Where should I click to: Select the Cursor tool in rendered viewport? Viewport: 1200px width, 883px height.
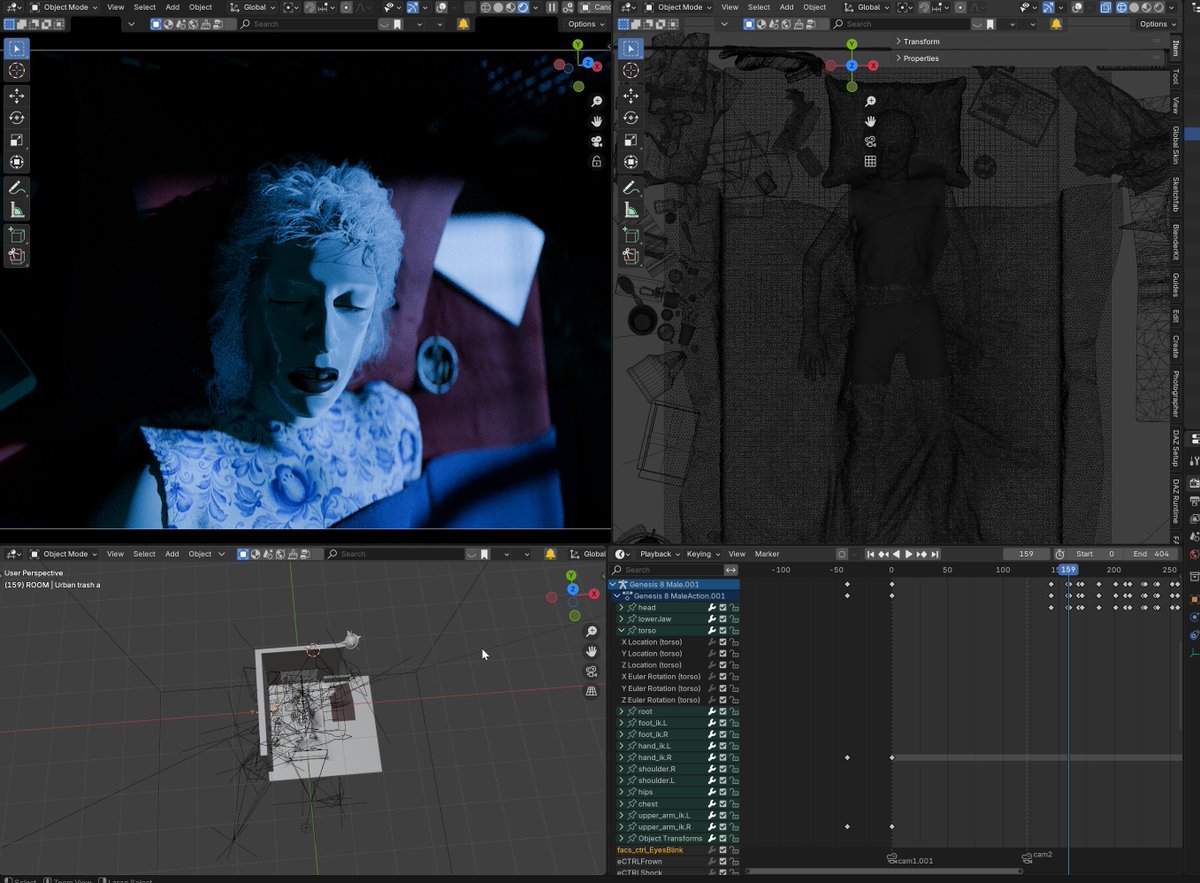click(17, 71)
